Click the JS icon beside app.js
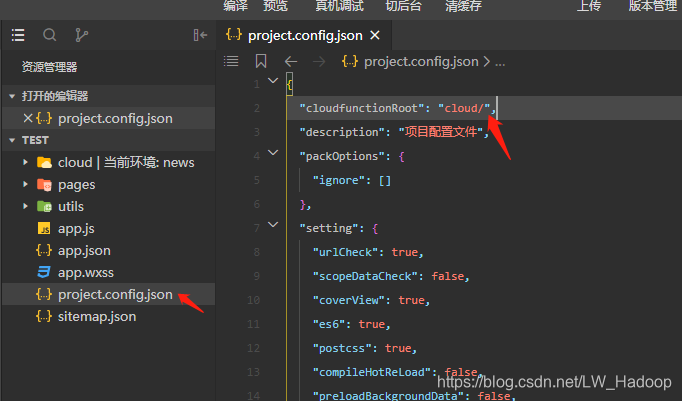The height and width of the screenshot is (401, 682). pyautogui.click(x=44, y=228)
